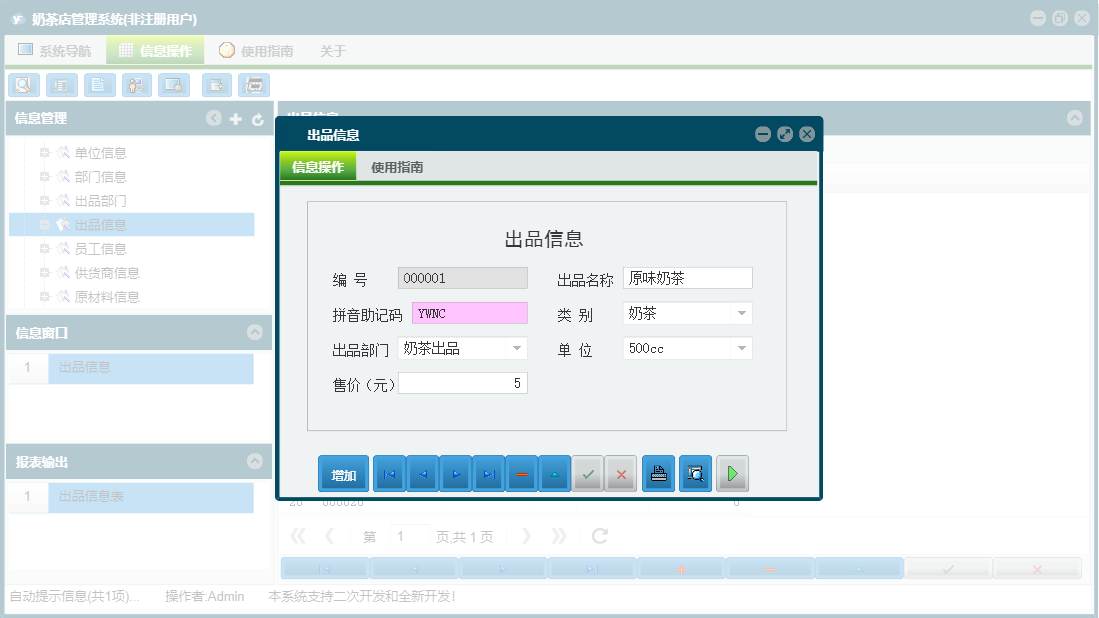
Task: Open the print icon in the dialog
Action: coord(658,473)
